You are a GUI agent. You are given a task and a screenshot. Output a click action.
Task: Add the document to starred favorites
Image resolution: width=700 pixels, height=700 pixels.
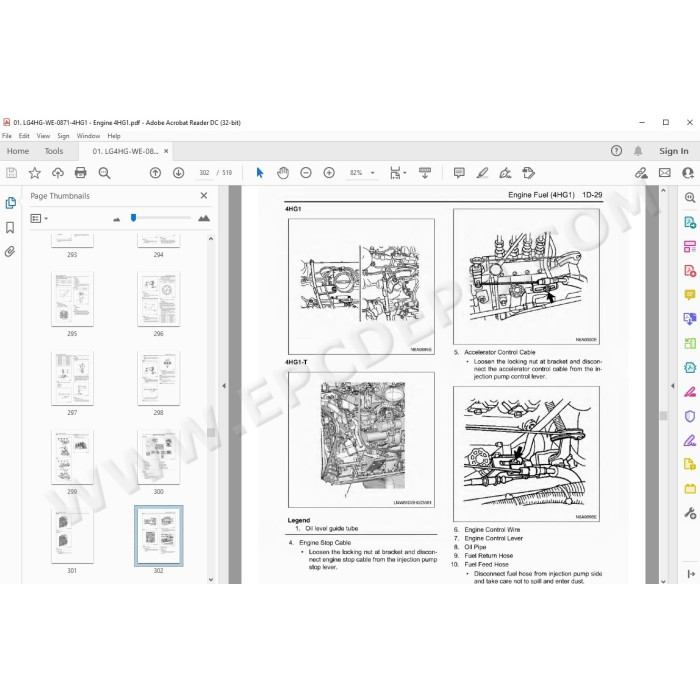click(34, 173)
